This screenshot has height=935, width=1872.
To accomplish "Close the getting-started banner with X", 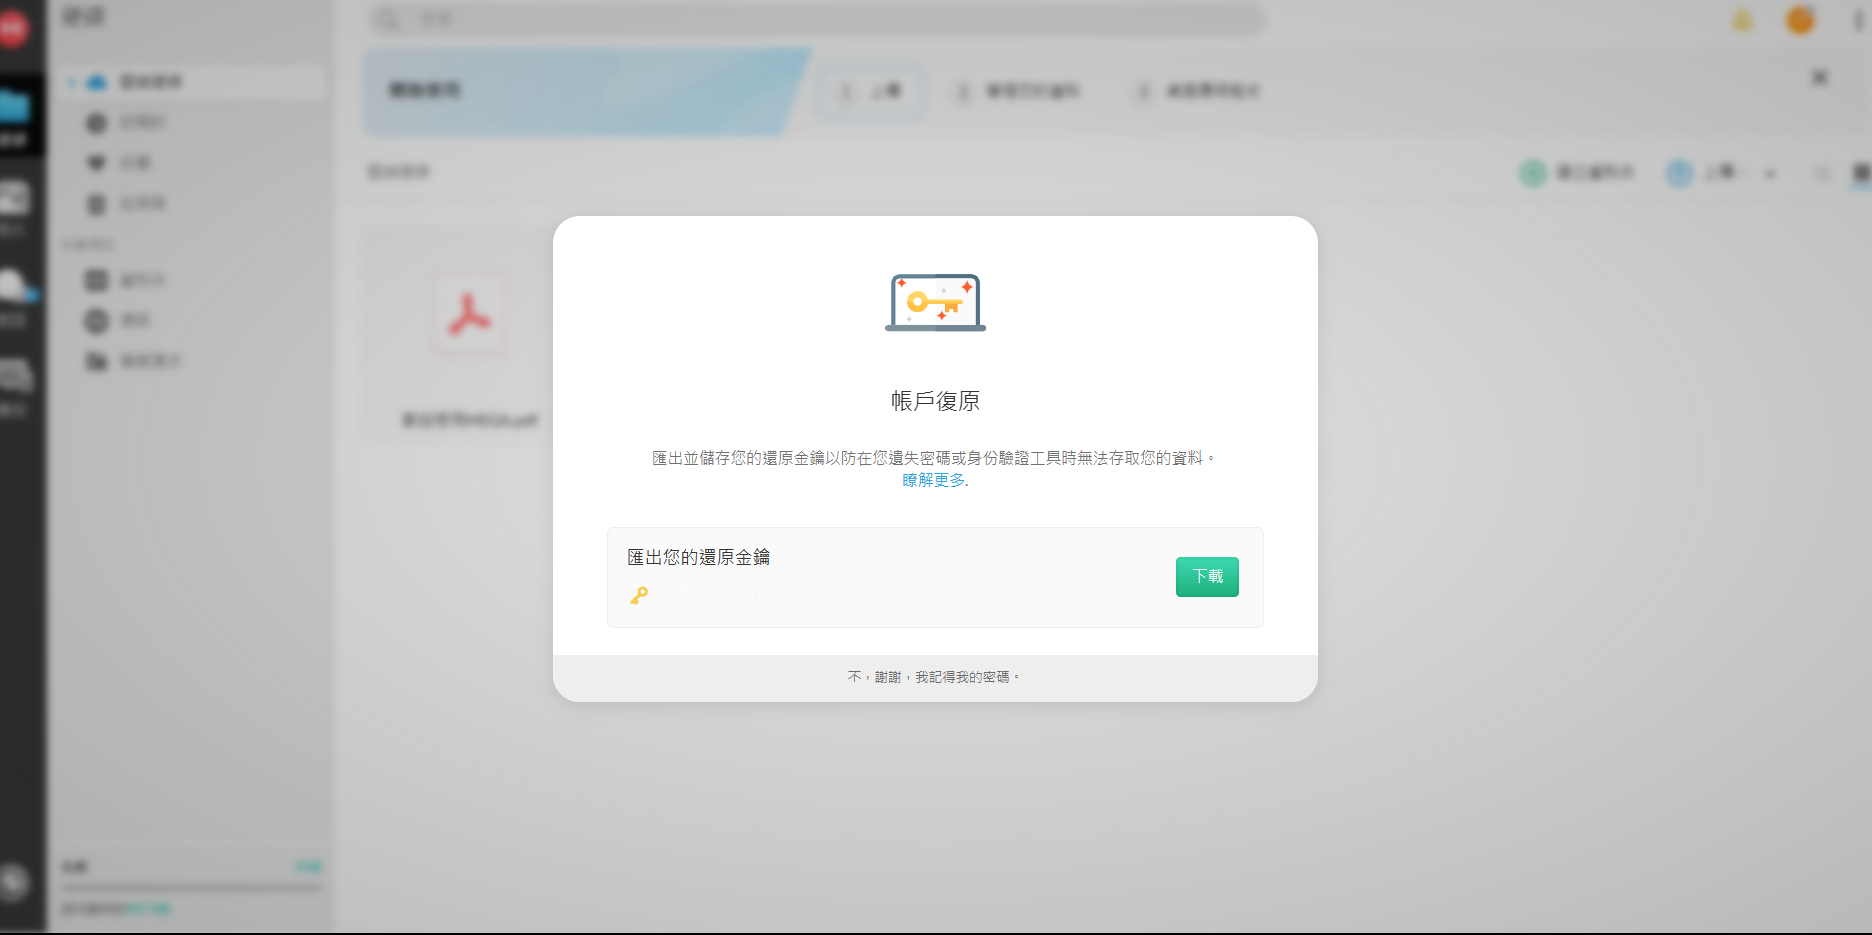I will coord(1820,78).
